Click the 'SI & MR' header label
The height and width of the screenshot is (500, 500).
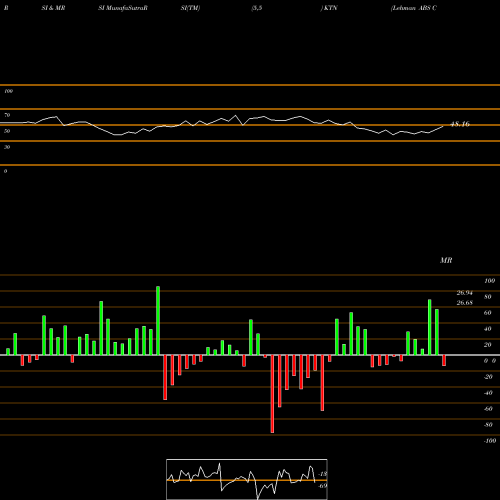pos(53,8)
